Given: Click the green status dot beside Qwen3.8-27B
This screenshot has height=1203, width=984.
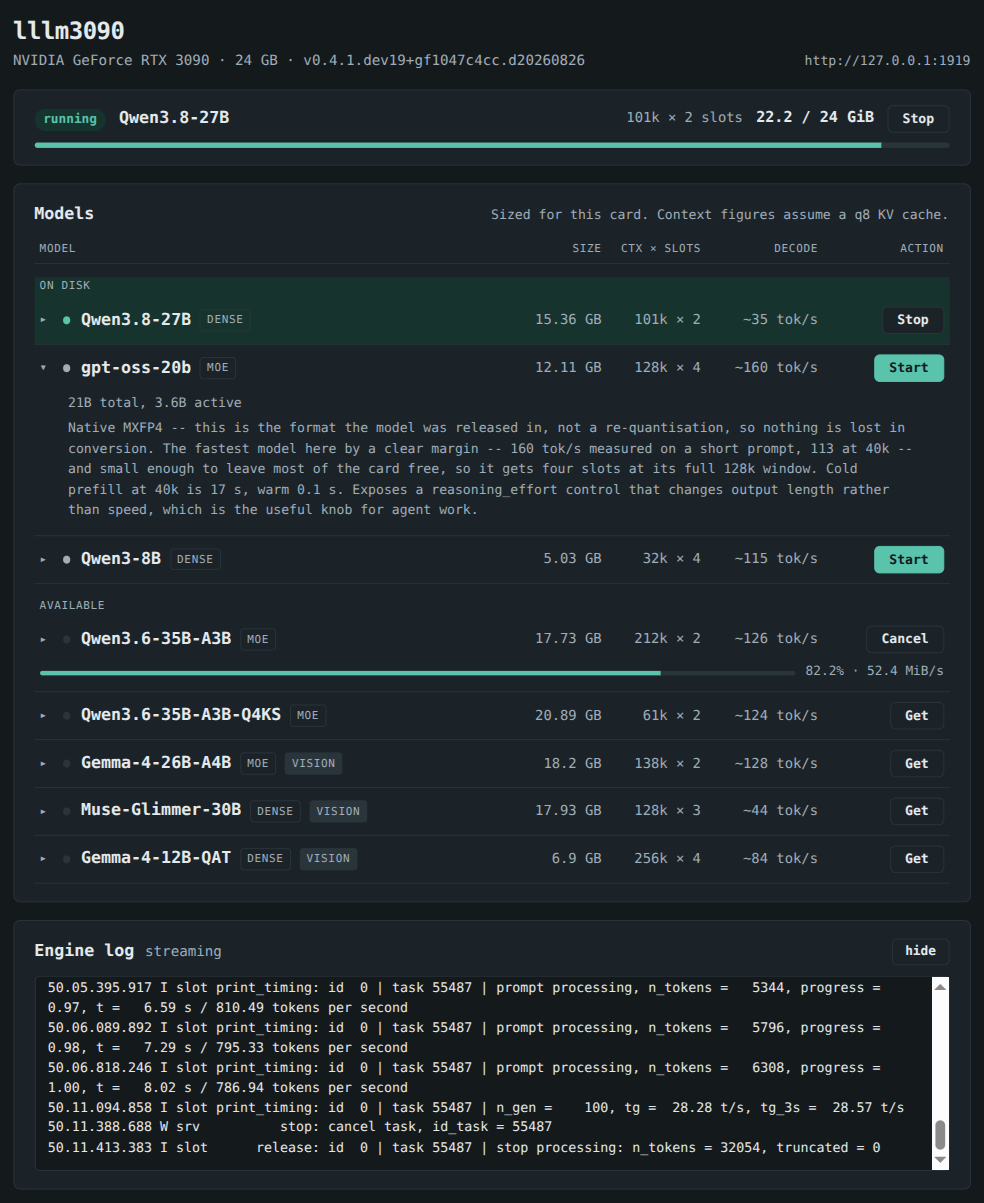Looking at the screenshot, I should (67, 320).
